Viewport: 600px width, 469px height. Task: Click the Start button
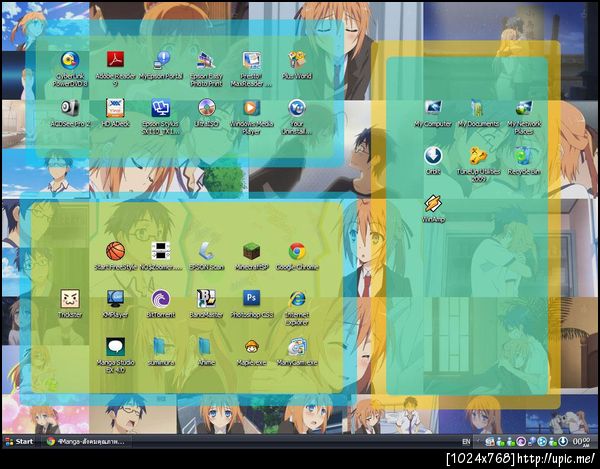[x=20, y=441]
